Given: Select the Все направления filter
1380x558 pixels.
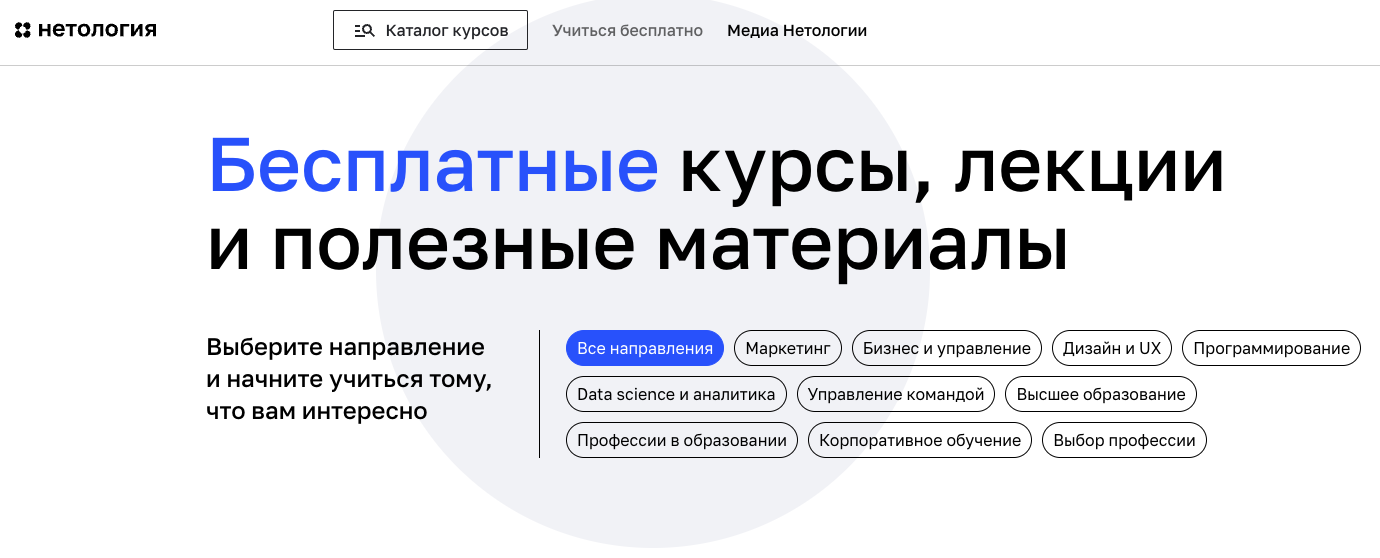Looking at the screenshot, I should [x=645, y=348].
